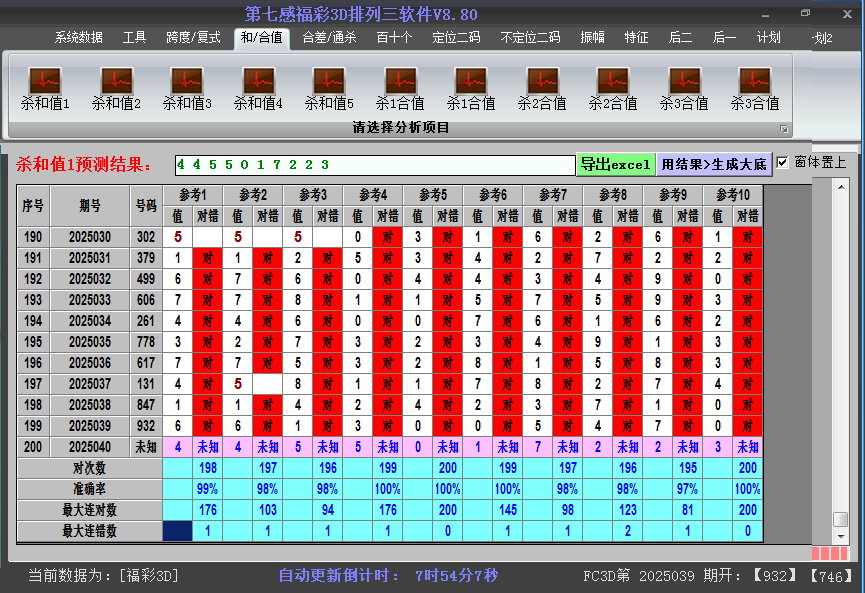Click the table scrollbar down arrow
The height and width of the screenshot is (593, 865).
841,536
